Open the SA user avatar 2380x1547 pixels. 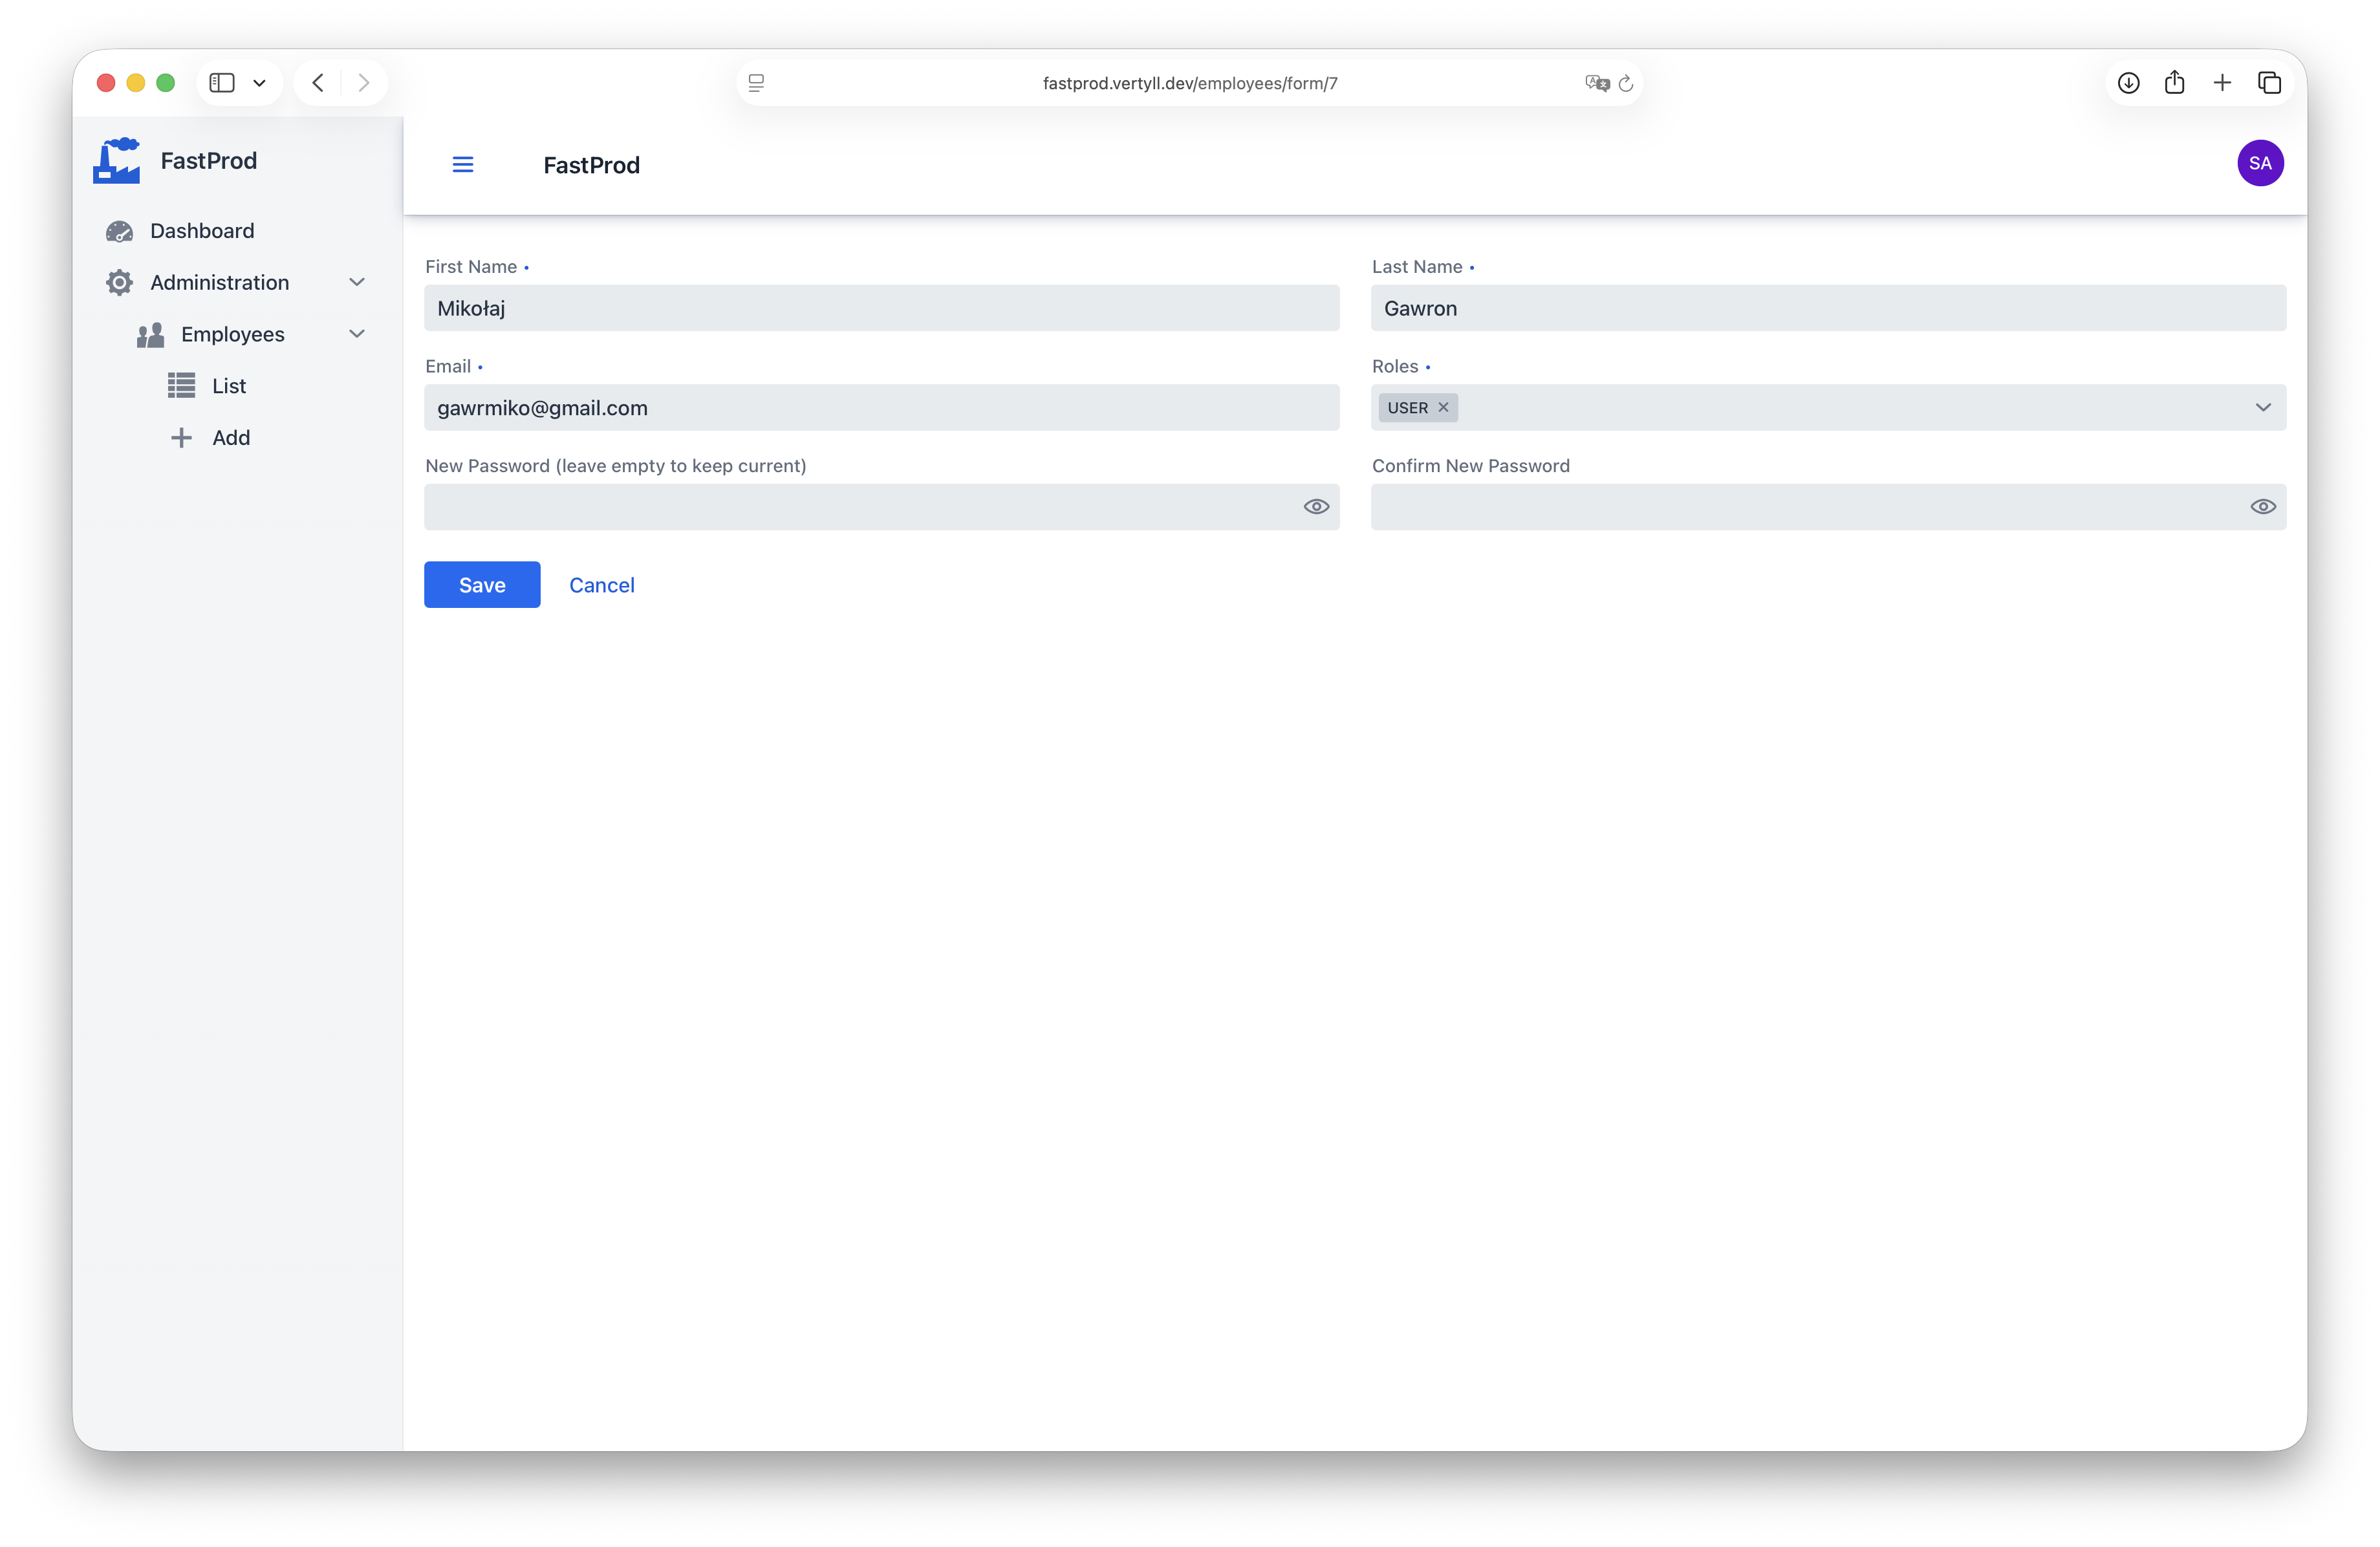coord(2259,164)
